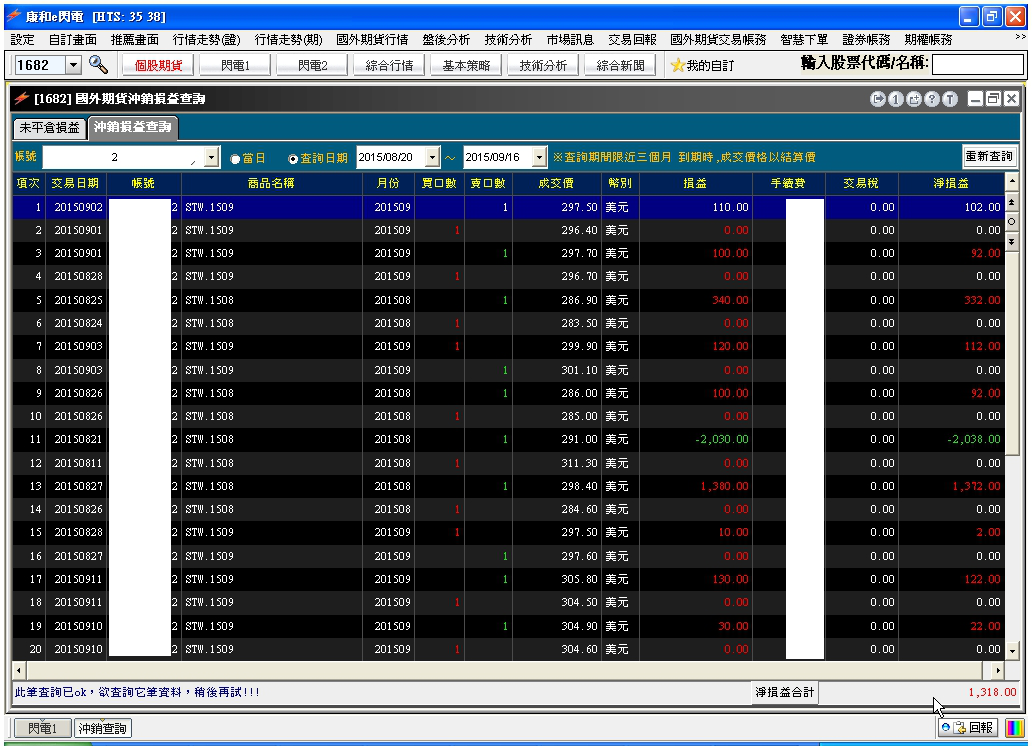1032x746 pixels.
Task: Select row 11 with loss -2,030.00
Action: pos(508,439)
